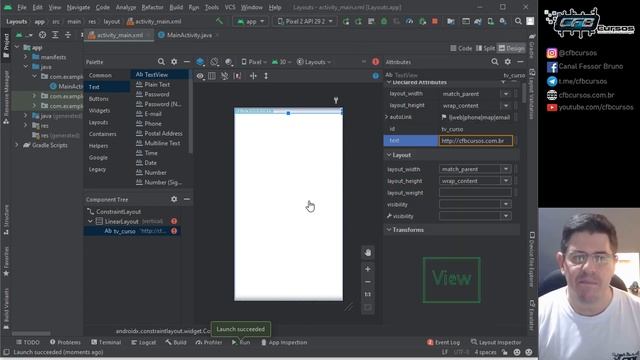Click error icon next to tv_curso
This screenshot has height=360, width=640.
click(x=174, y=231)
